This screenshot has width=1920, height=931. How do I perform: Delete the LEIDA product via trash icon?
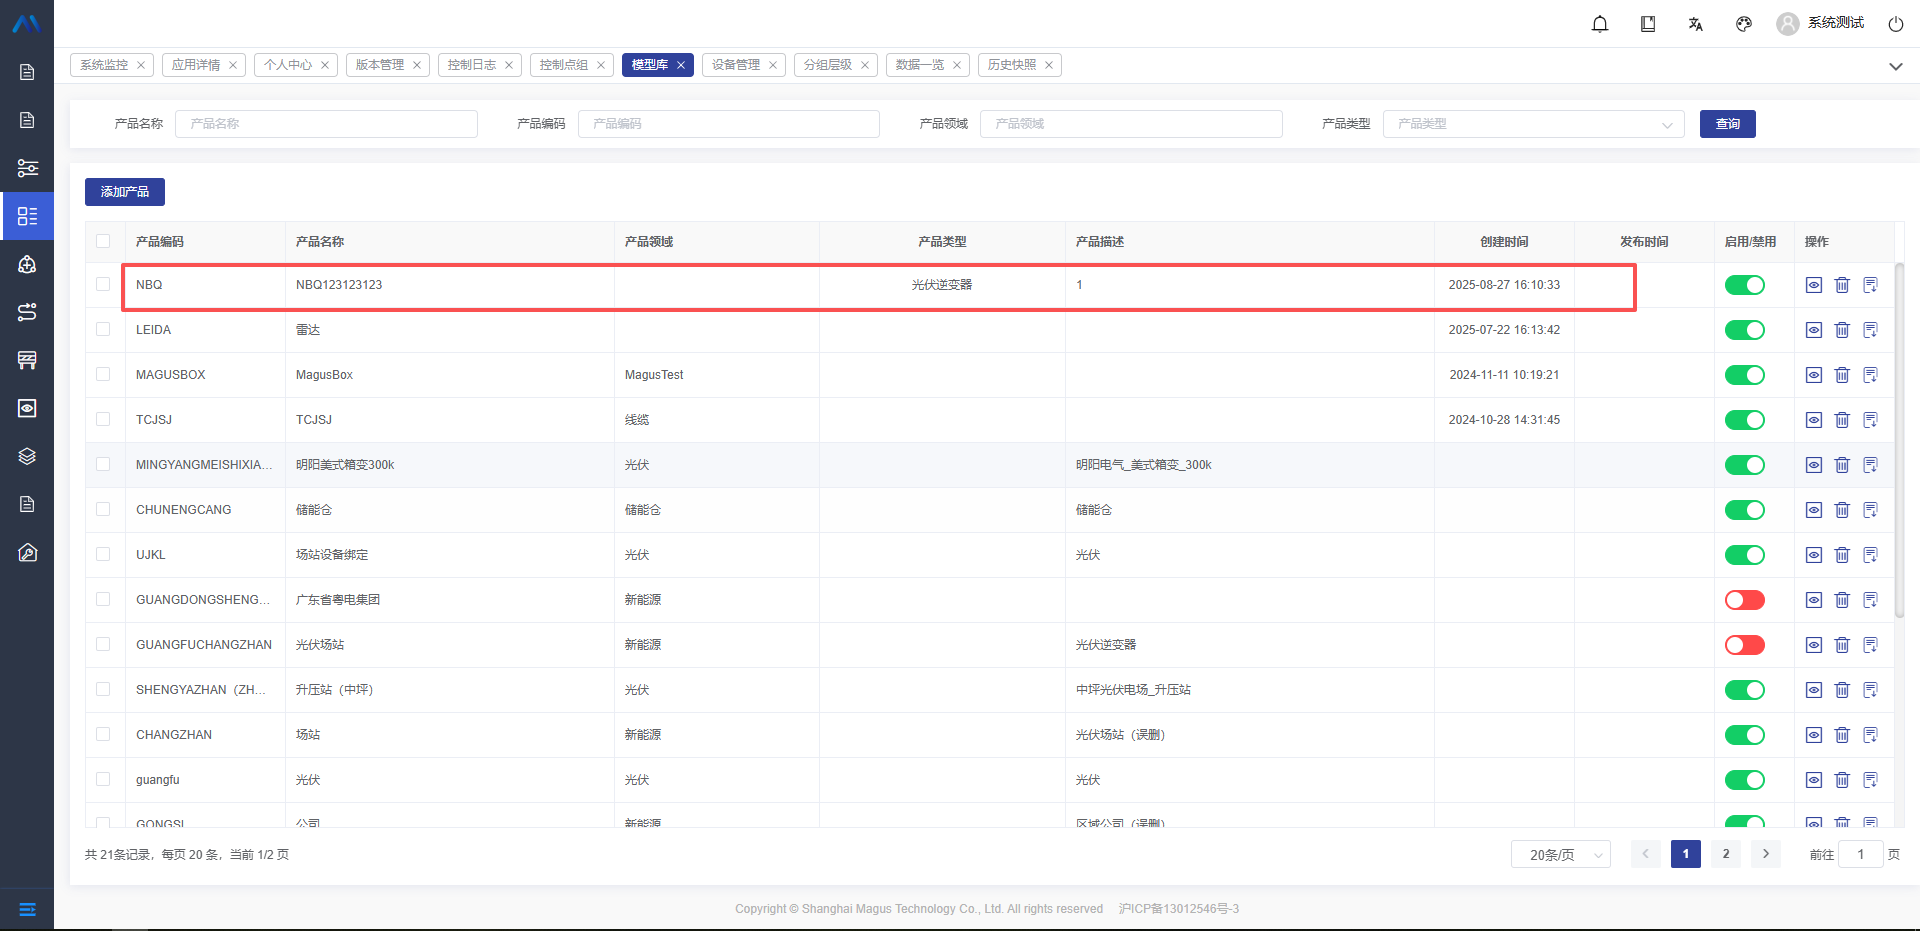point(1842,330)
